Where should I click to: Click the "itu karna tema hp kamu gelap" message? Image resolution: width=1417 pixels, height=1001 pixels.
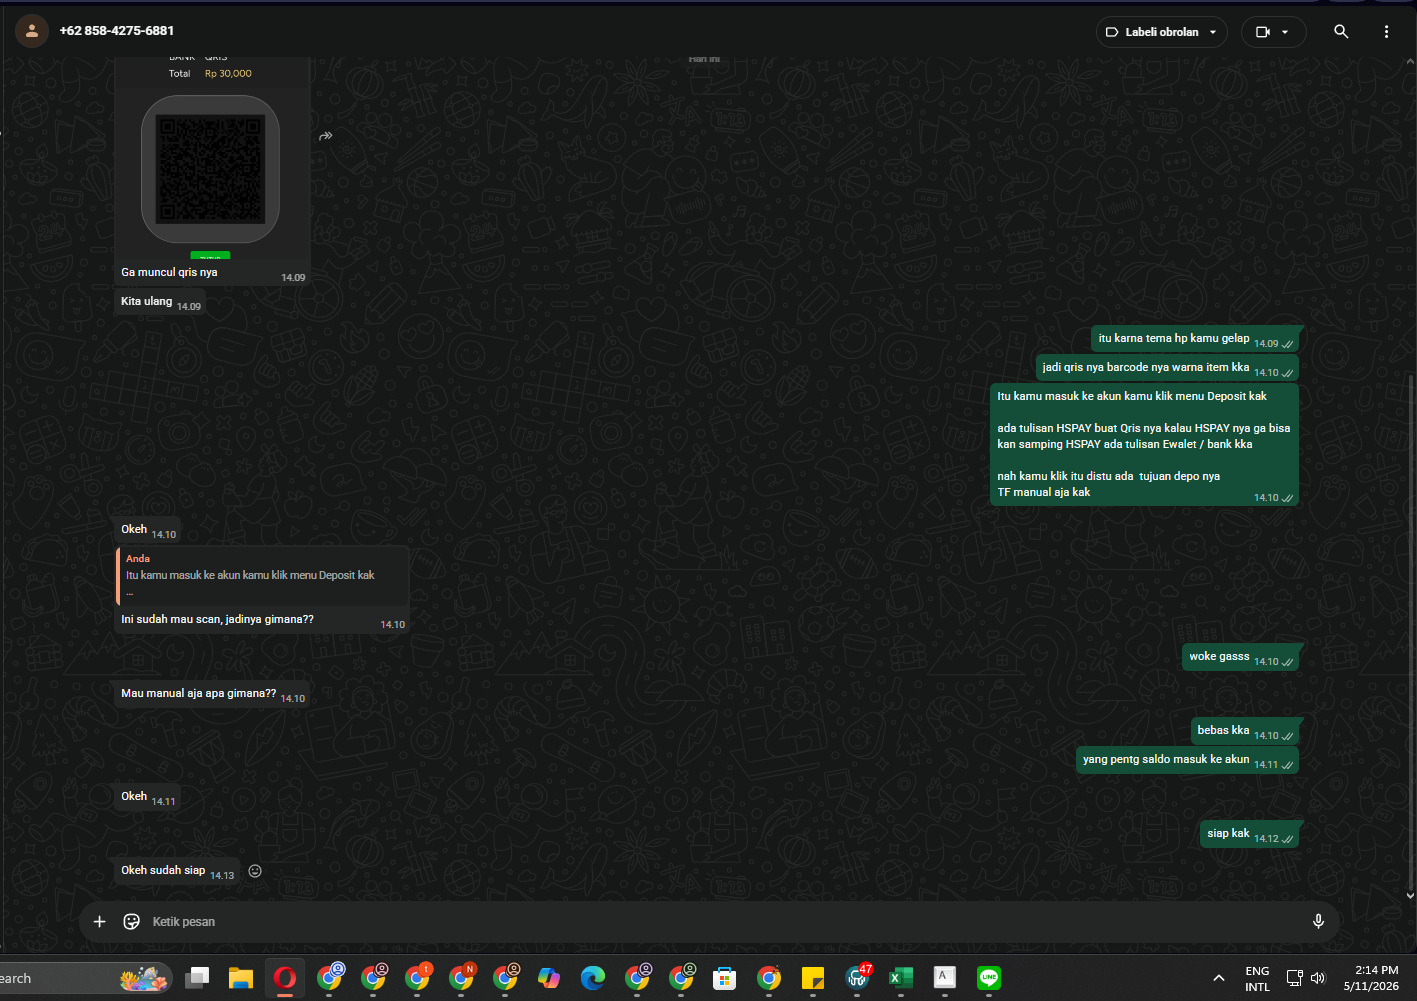click(x=1195, y=339)
